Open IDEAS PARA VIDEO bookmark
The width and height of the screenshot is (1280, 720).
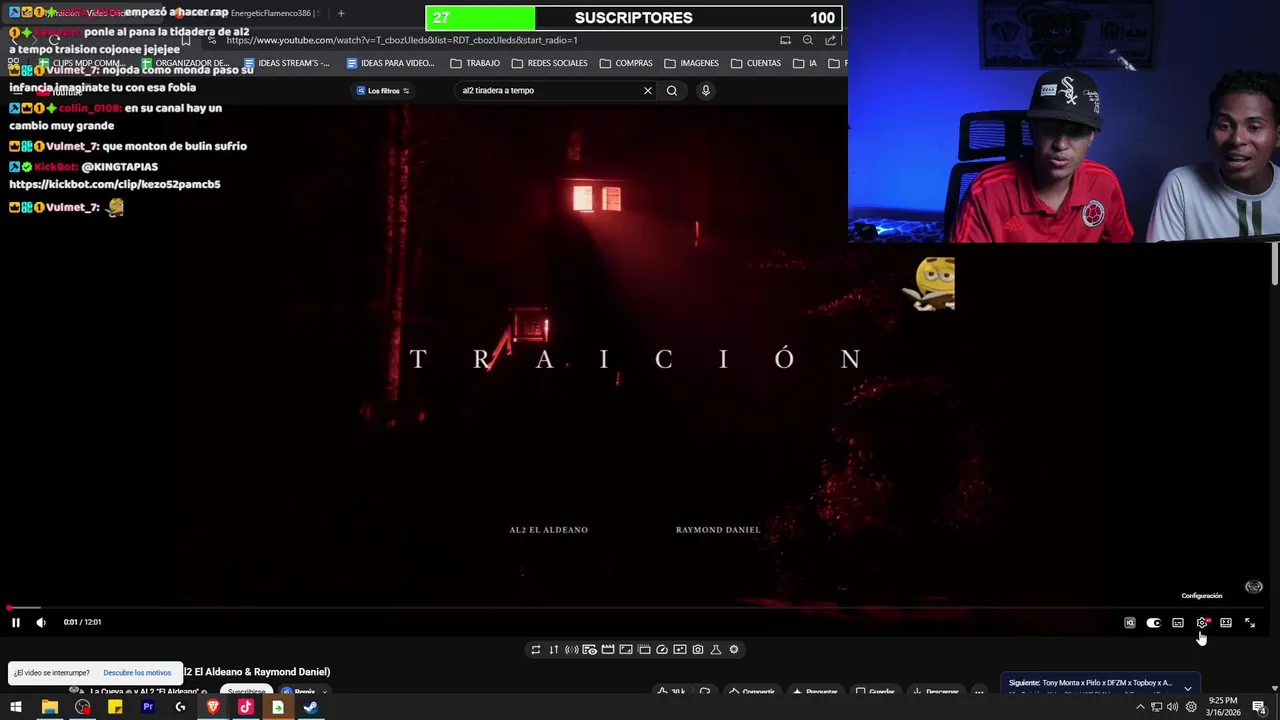coord(390,63)
